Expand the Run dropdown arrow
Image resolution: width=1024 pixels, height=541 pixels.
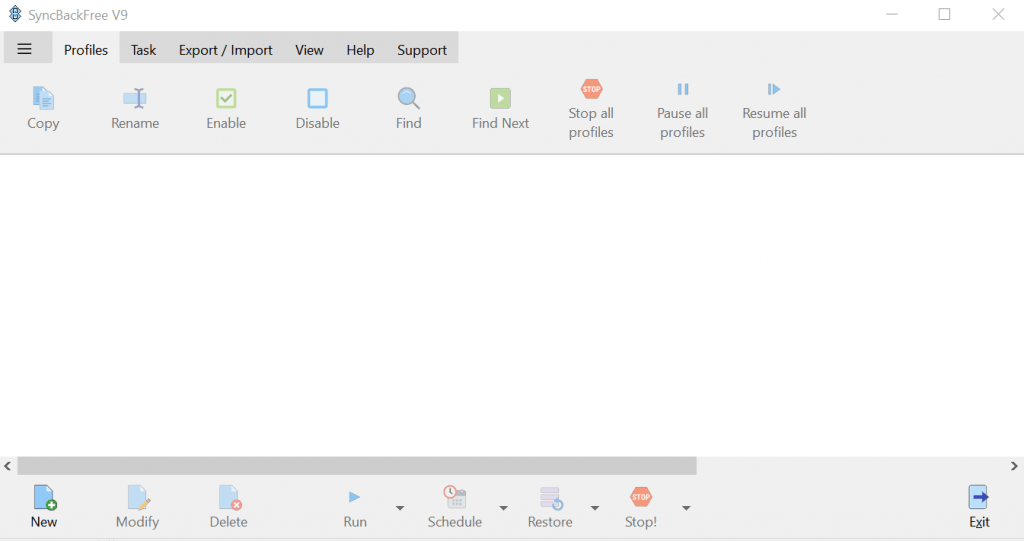[x=400, y=508]
